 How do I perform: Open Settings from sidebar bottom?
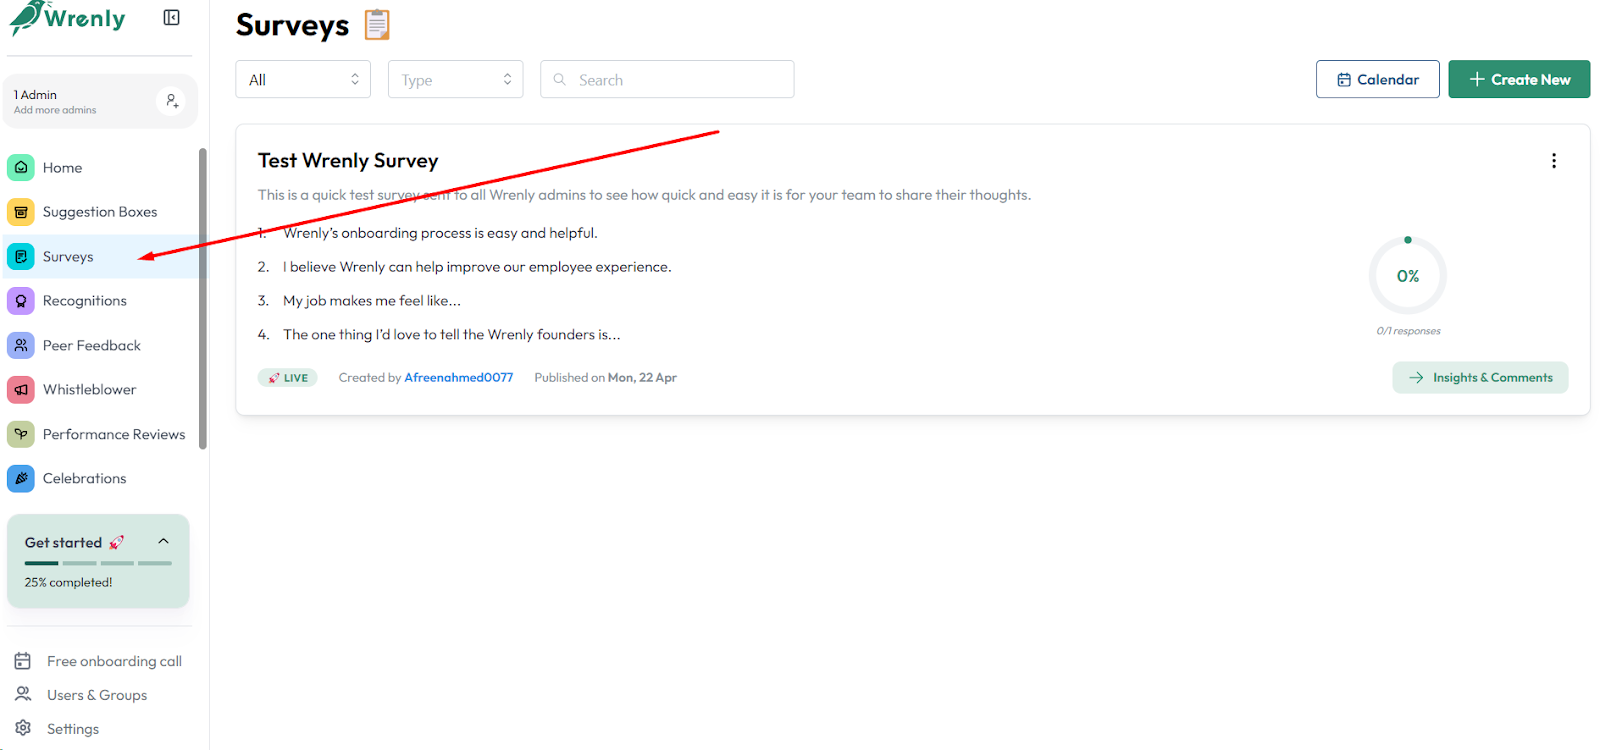(73, 729)
